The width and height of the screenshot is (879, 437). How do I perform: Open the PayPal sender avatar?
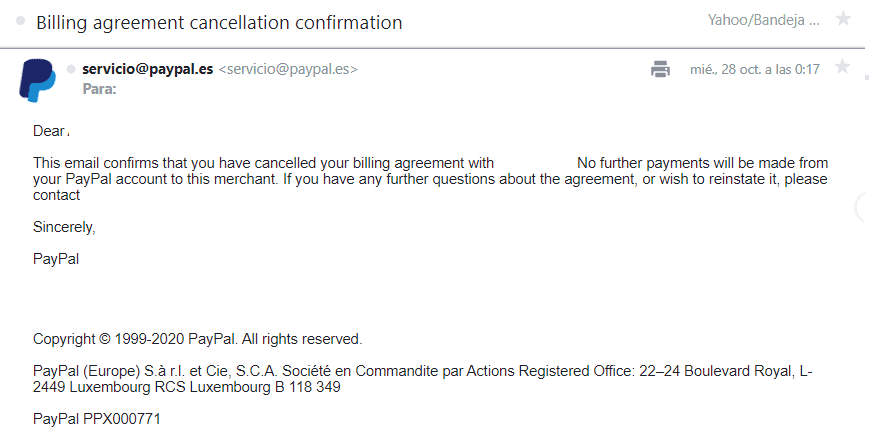pyautogui.click(x=37, y=80)
